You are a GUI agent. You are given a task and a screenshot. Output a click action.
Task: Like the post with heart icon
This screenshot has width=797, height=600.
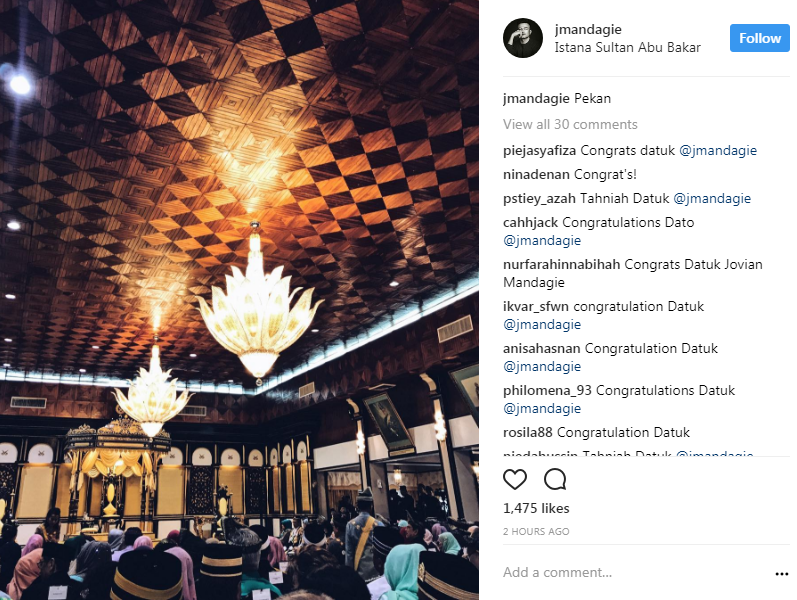tap(514, 479)
